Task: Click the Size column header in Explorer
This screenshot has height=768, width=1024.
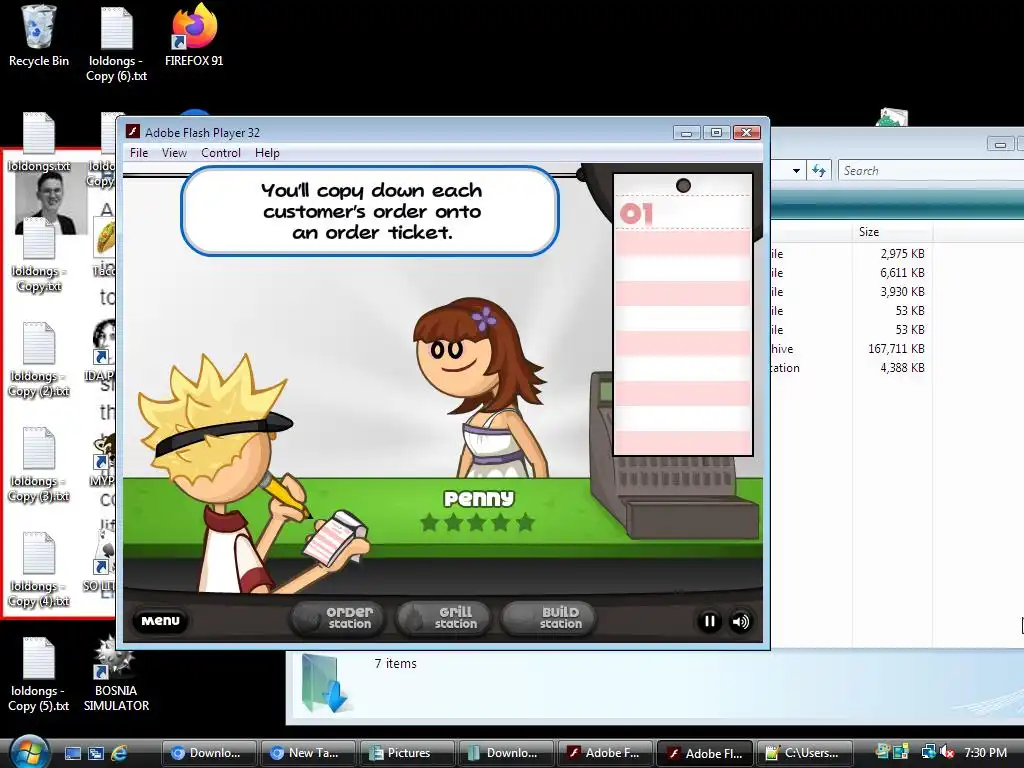Action: click(892, 232)
